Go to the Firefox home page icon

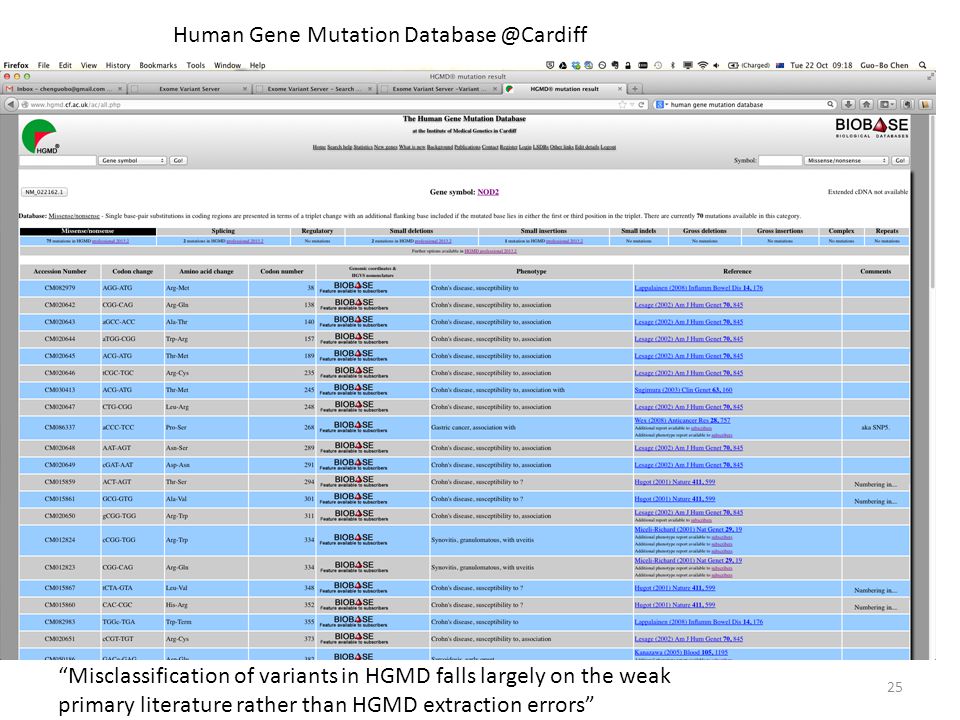tap(866, 105)
